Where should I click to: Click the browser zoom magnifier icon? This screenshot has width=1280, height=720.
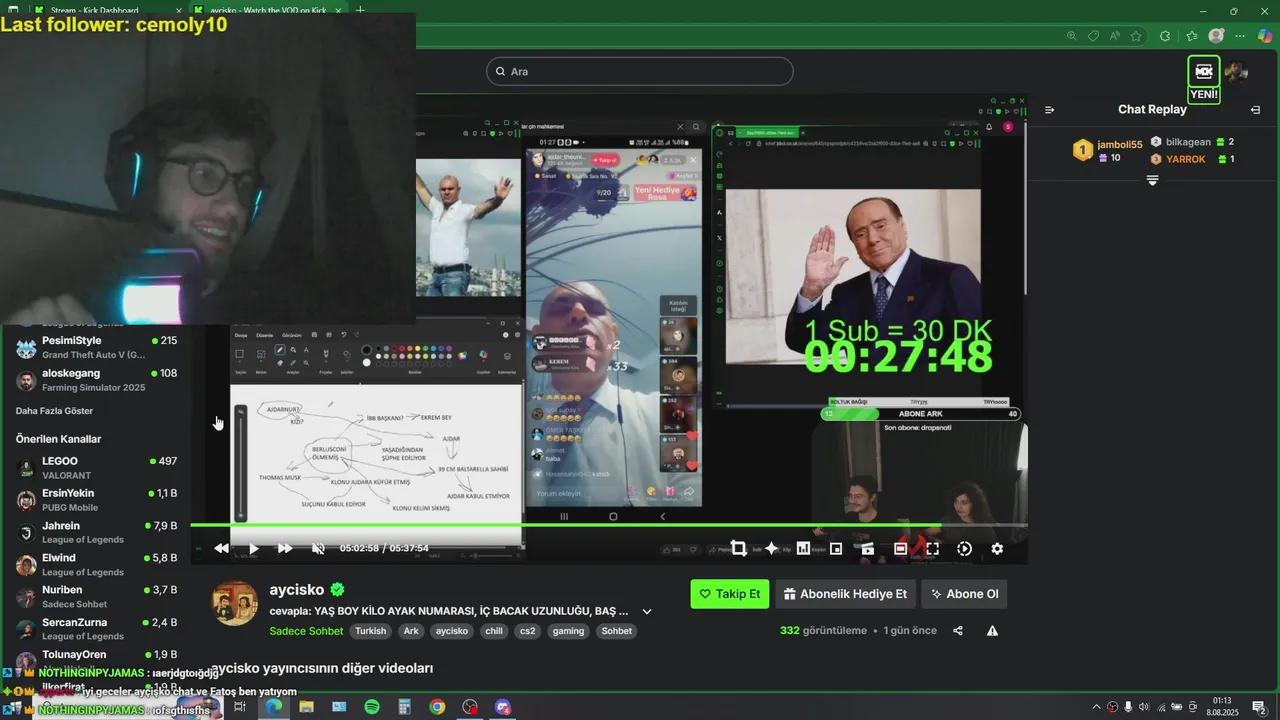coord(1071,36)
